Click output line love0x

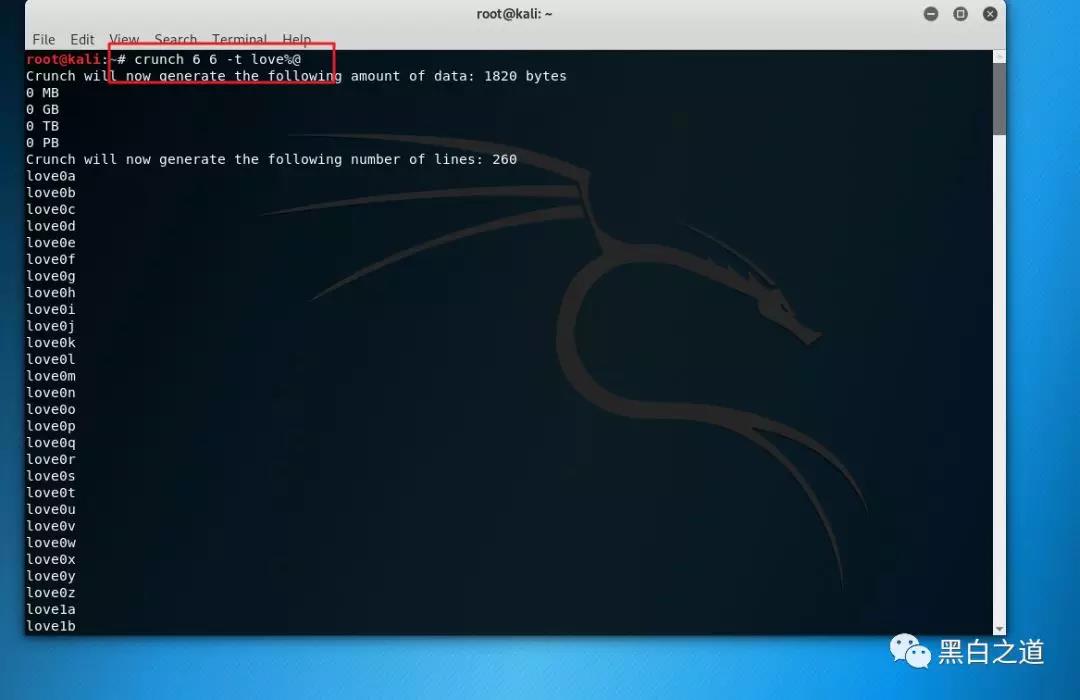[51, 559]
